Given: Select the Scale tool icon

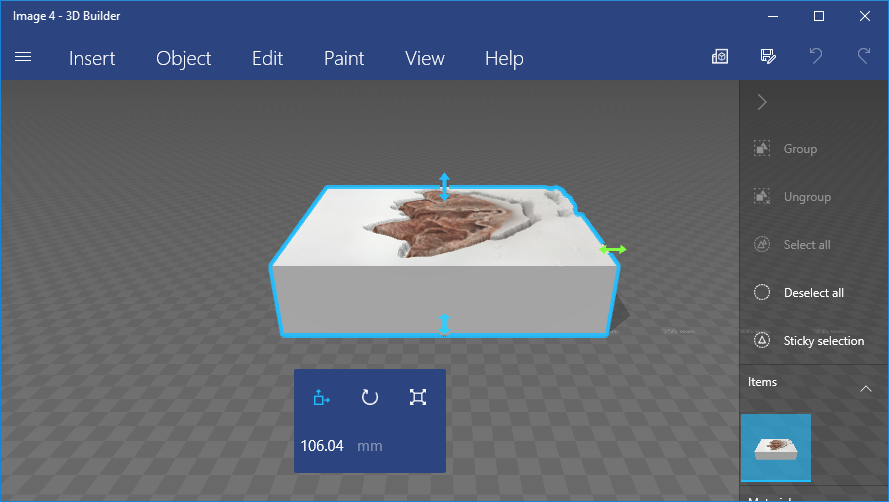Looking at the screenshot, I should tap(418, 397).
